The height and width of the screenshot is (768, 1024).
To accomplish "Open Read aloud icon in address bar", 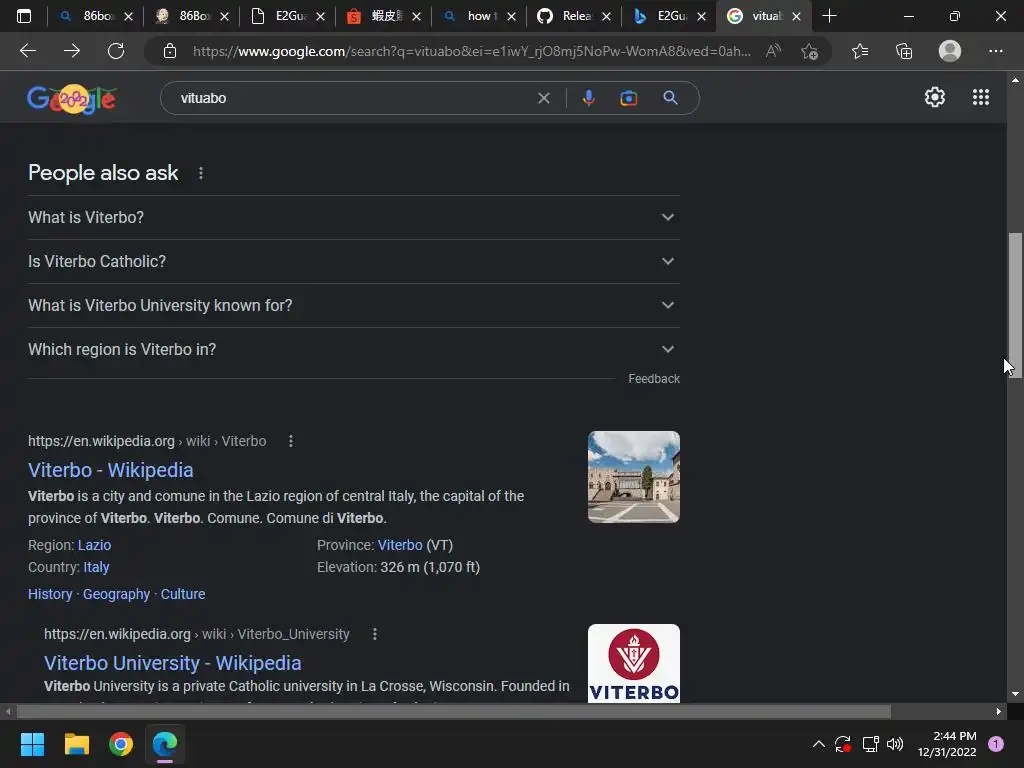I will (x=773, y=51).
